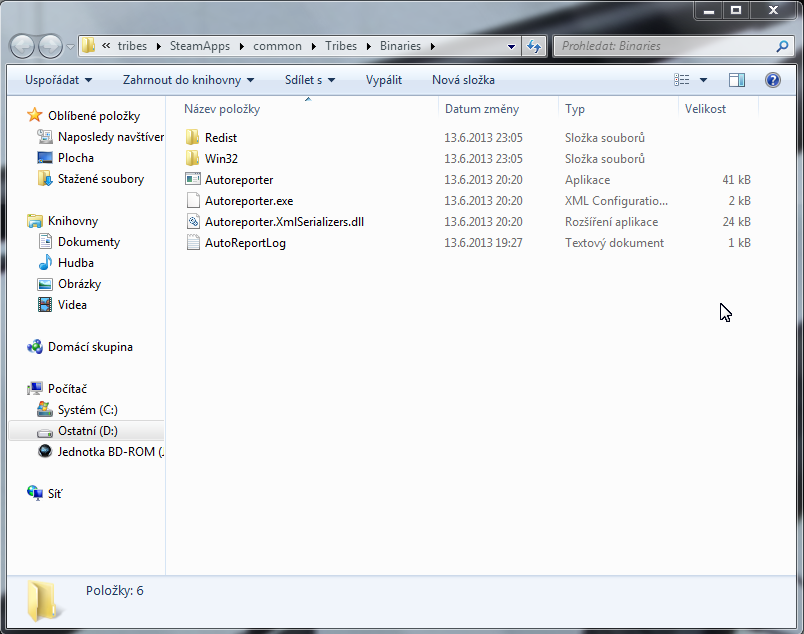Click the Síť network icon
The width and height of the screenshot is (804, 634).
[x=34, y=493]
